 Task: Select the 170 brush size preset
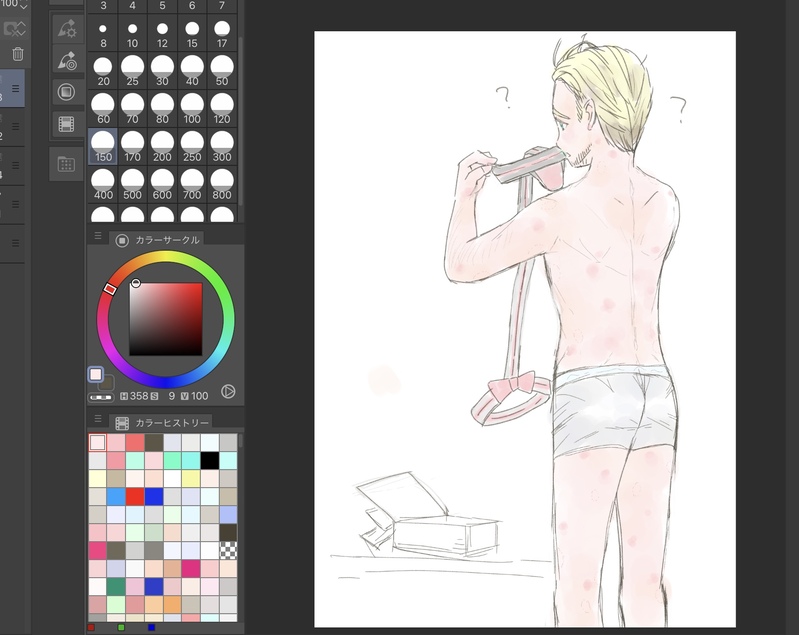click(x=132, y=147)
